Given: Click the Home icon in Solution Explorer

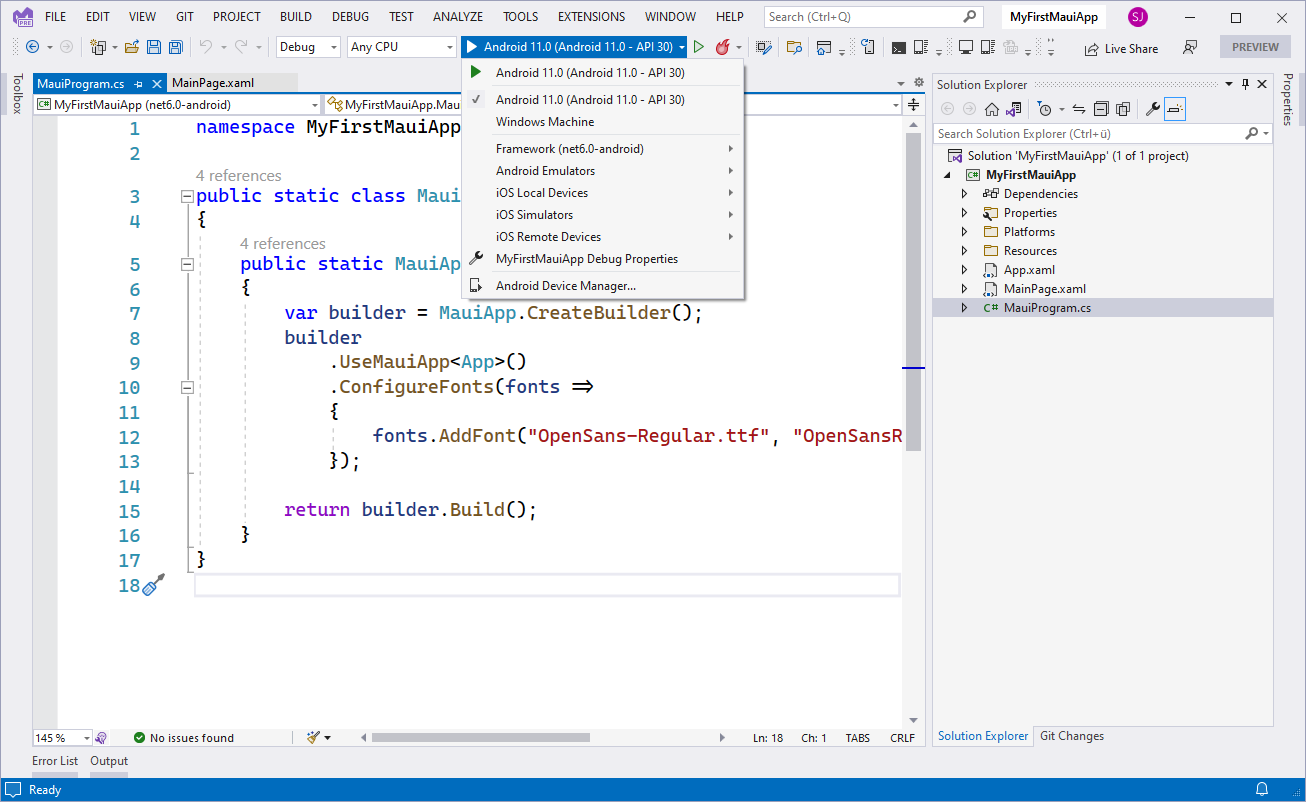Looking at the screenshot, I should 991,109.
